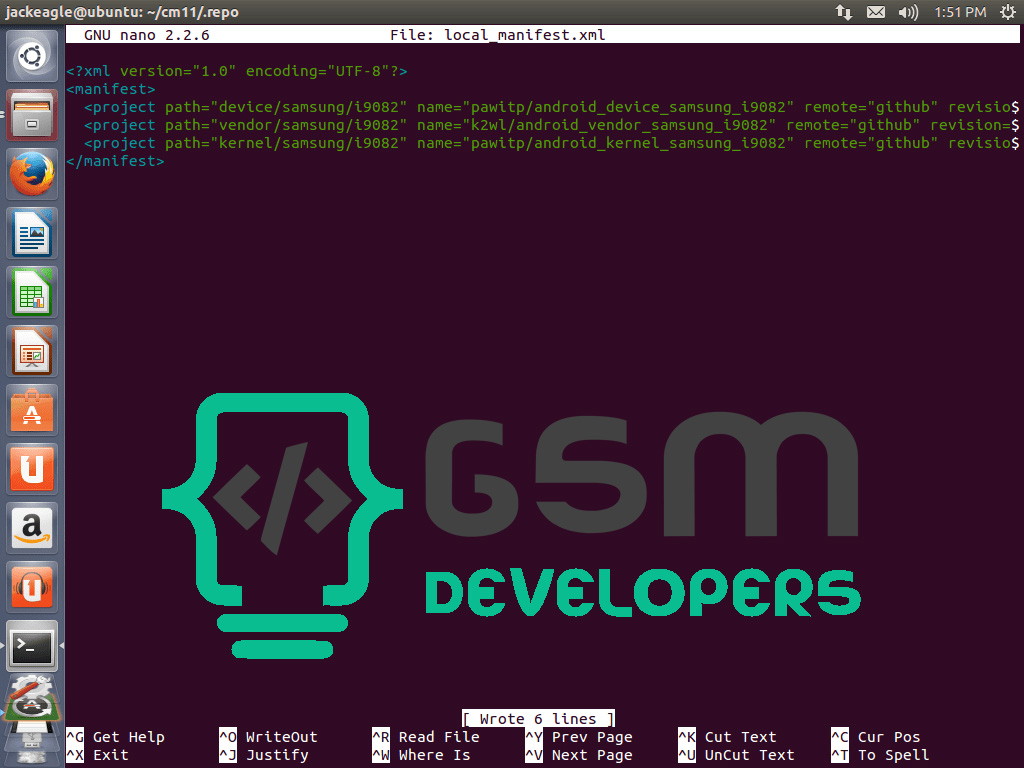Open LibreOffice Writer

[x=32, y=232]
